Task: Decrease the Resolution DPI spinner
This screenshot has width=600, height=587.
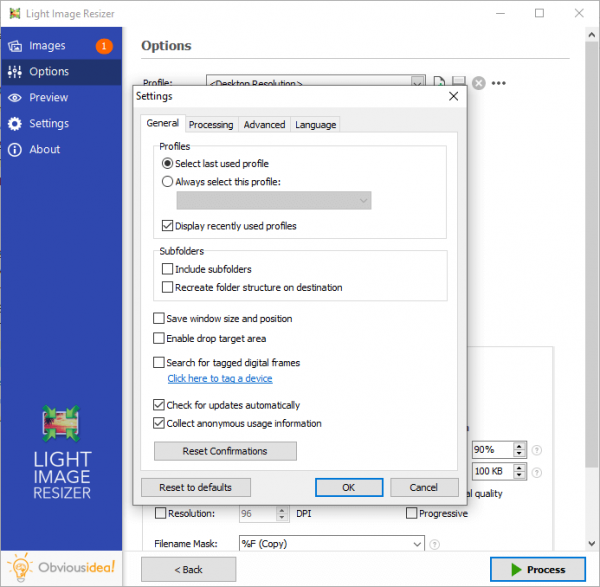Action: pyautogui.click(x=282, y=517)
